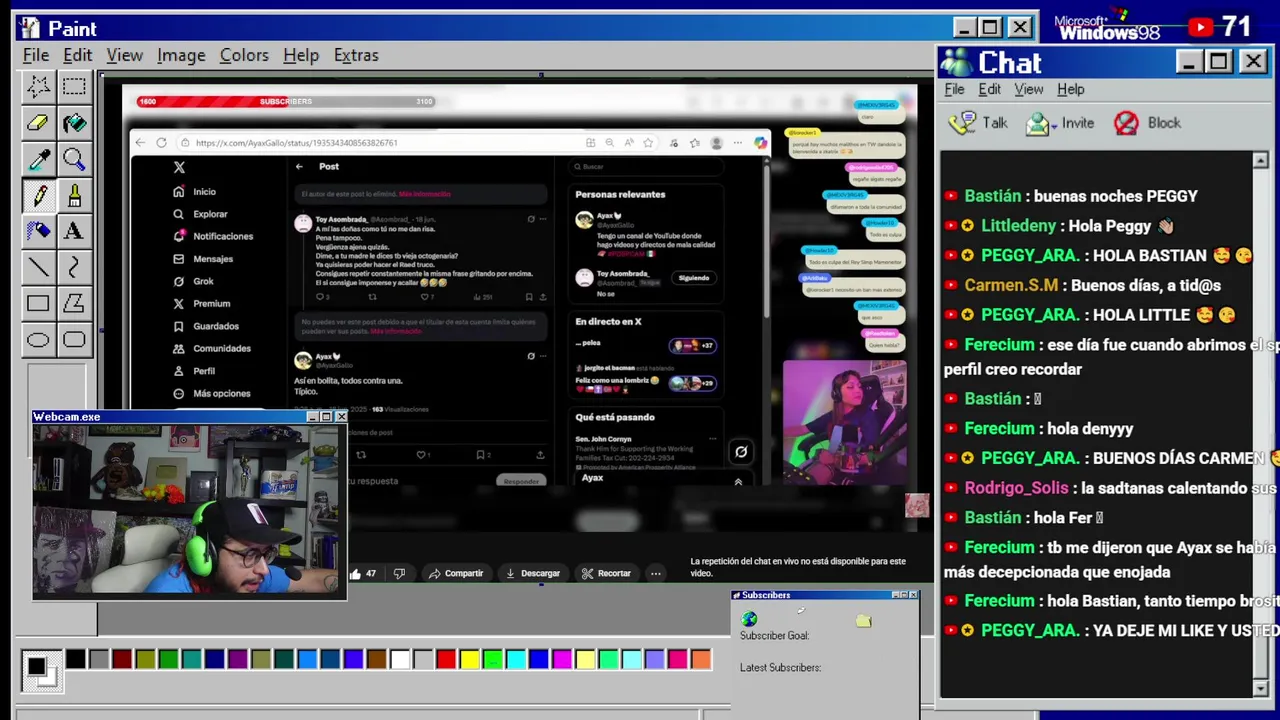Open the Colors menu in Paint
This screenshot has width=1280, height=720.
[x=244, y=55]
